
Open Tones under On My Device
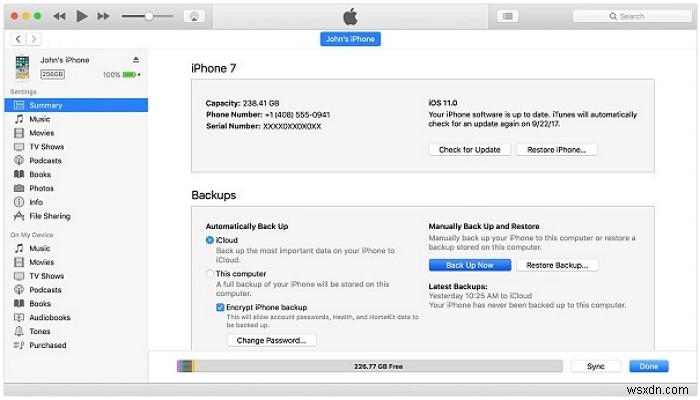pyautogui.click(x=76, y=331)
